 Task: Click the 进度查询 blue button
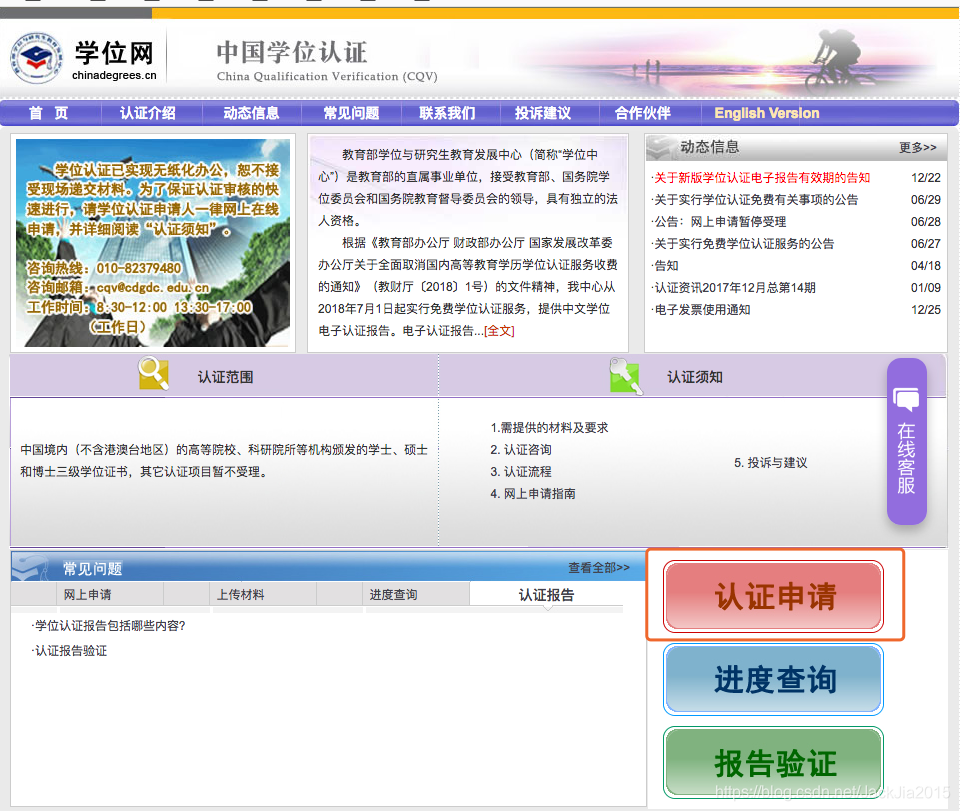coord(773,679)
